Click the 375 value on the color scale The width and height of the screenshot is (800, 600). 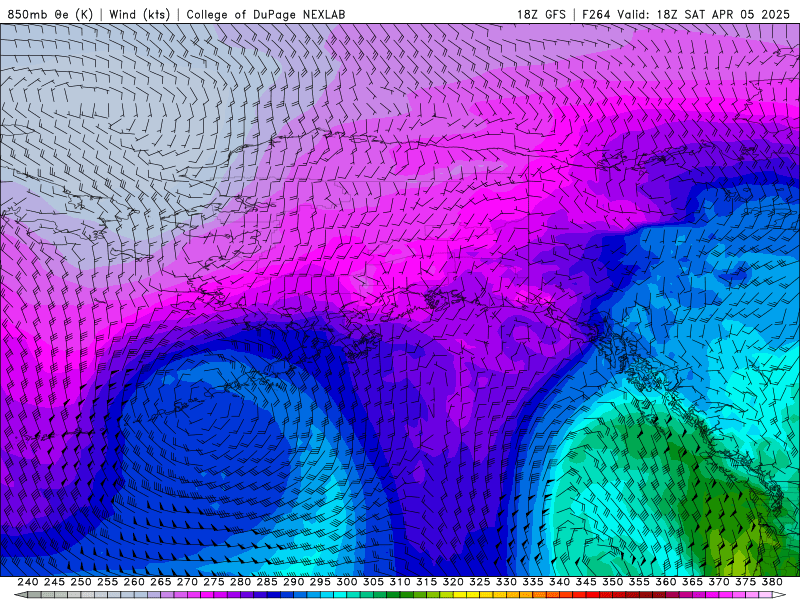point(745,582)
